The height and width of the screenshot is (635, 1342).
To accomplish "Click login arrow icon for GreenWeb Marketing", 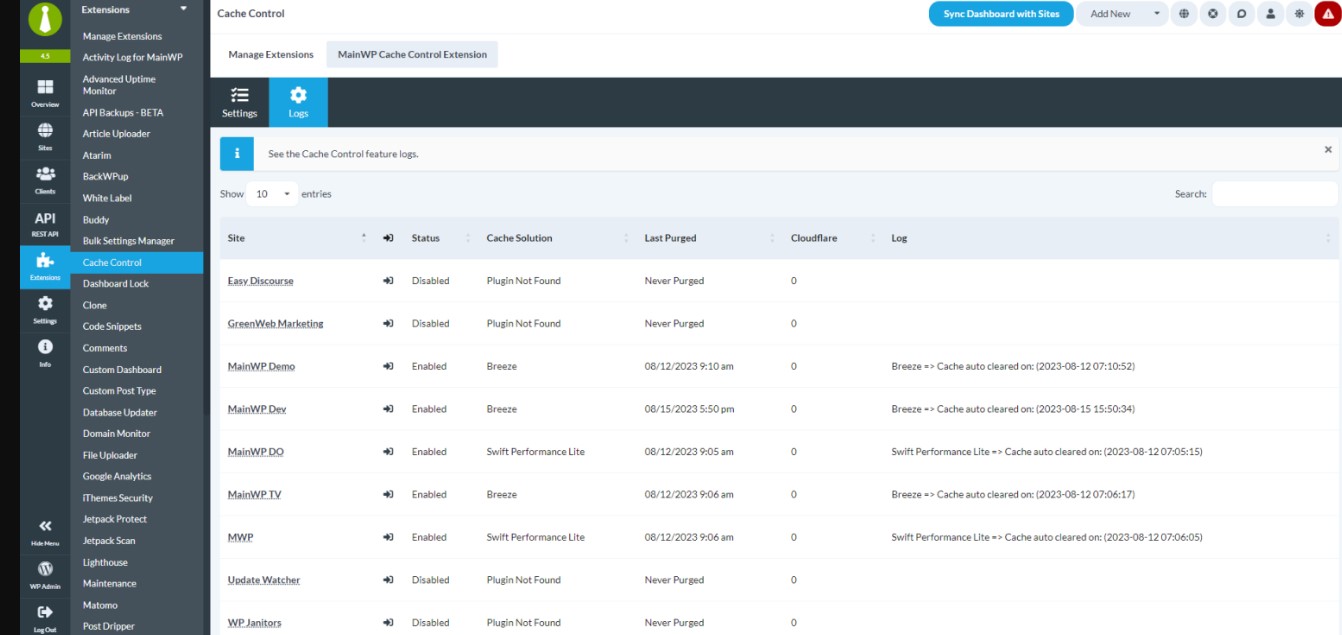I will (388, 323).
